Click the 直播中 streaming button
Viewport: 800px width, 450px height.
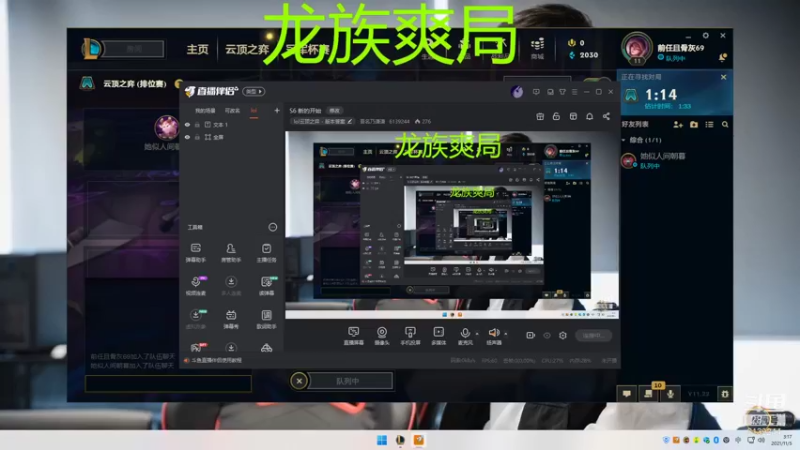tap(593, 335)
